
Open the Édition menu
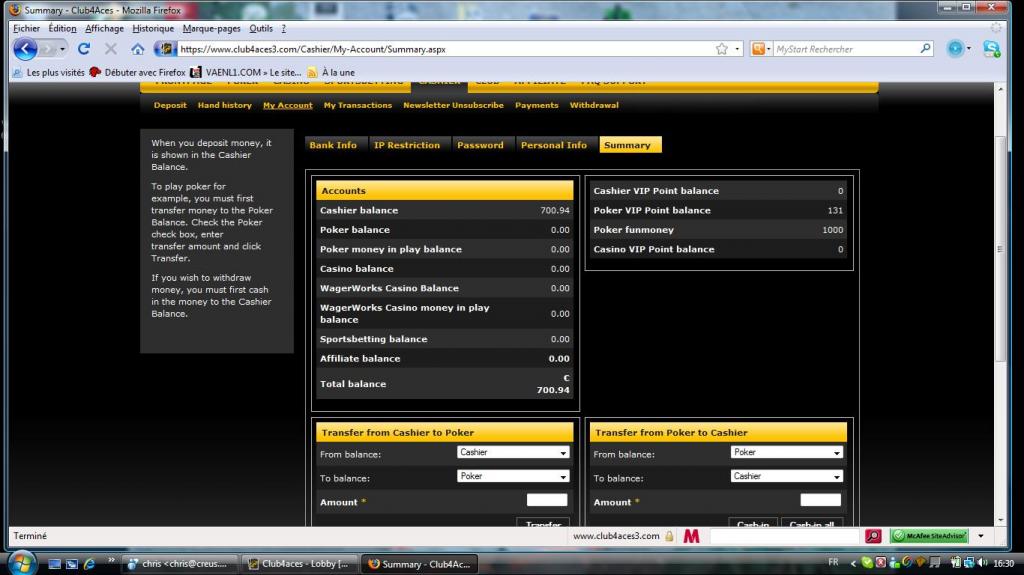point(62,29)
